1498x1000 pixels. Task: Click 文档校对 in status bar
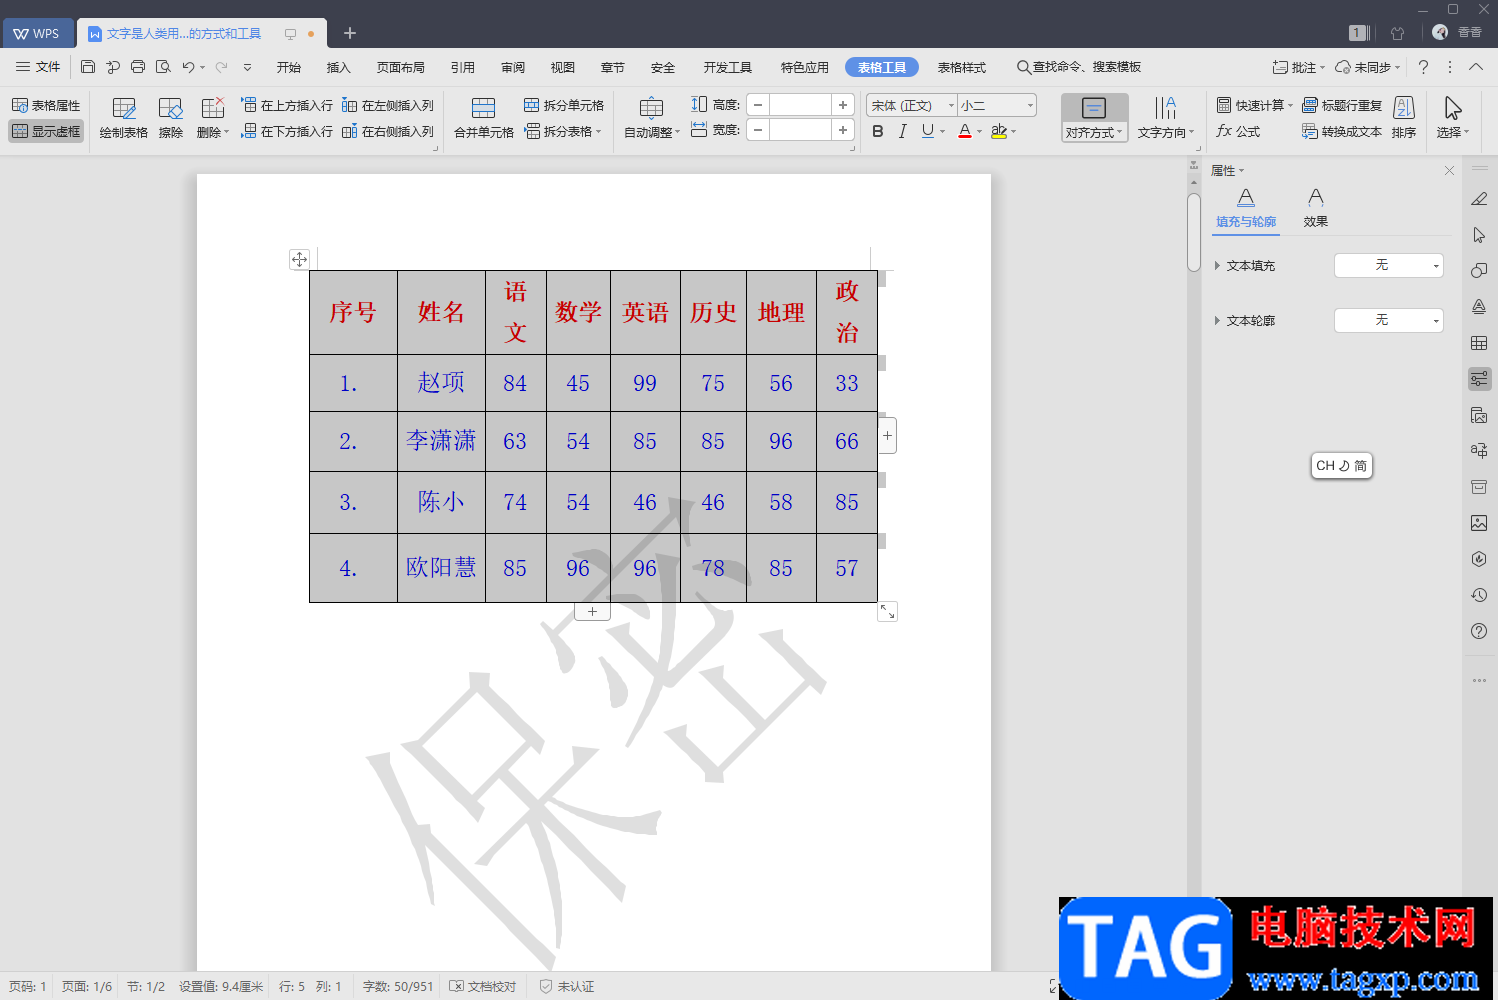click(x=483, y=986)
